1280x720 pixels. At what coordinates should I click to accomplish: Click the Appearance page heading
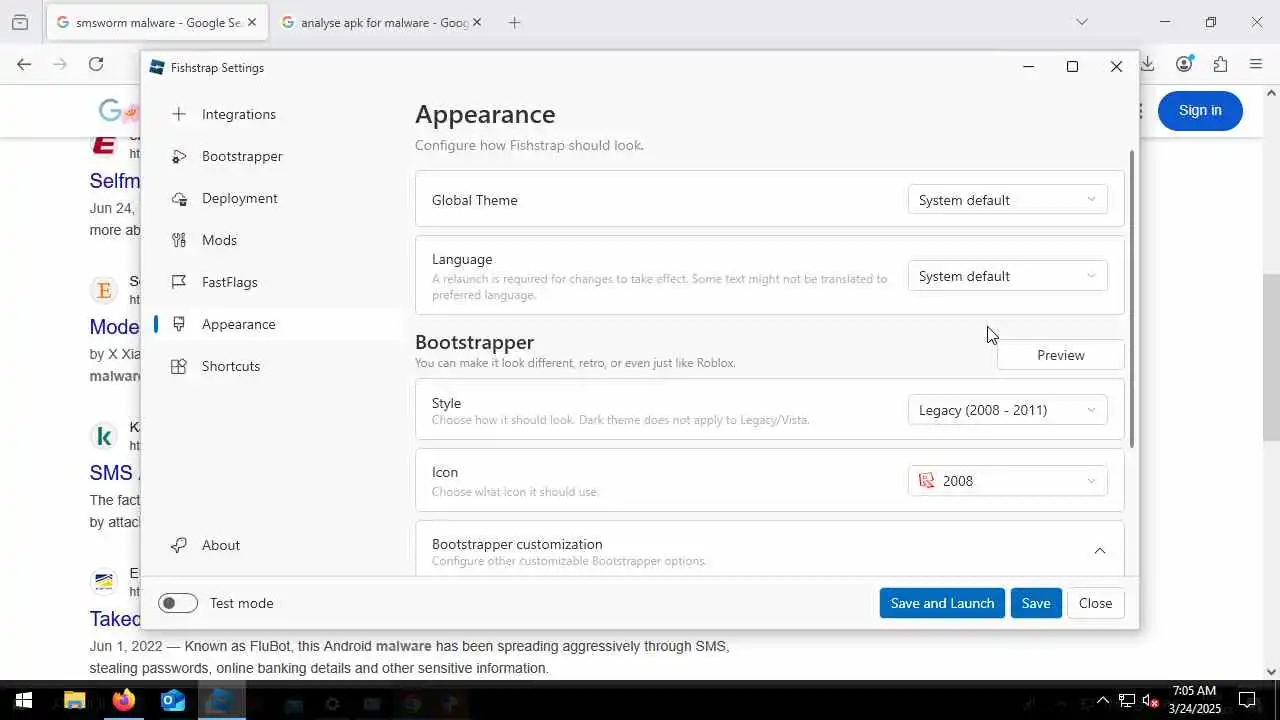coord(485,114)
